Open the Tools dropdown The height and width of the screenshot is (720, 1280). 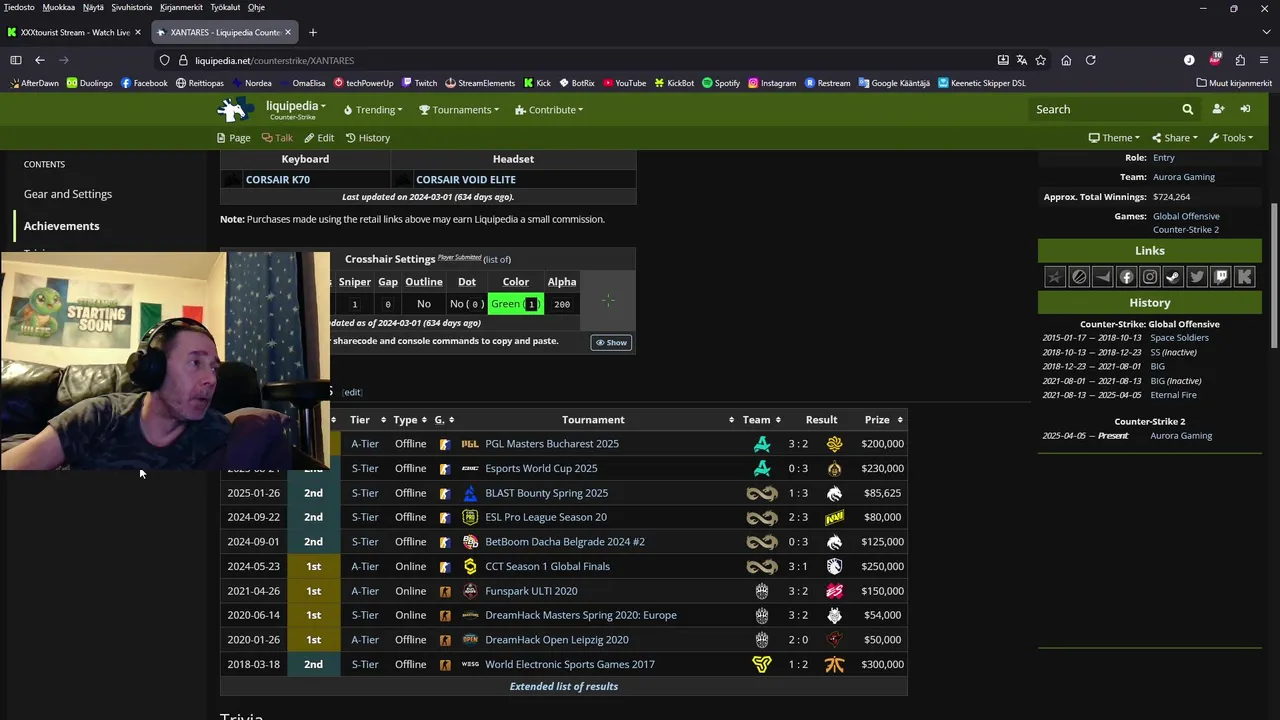click(x=1231, y=138)
